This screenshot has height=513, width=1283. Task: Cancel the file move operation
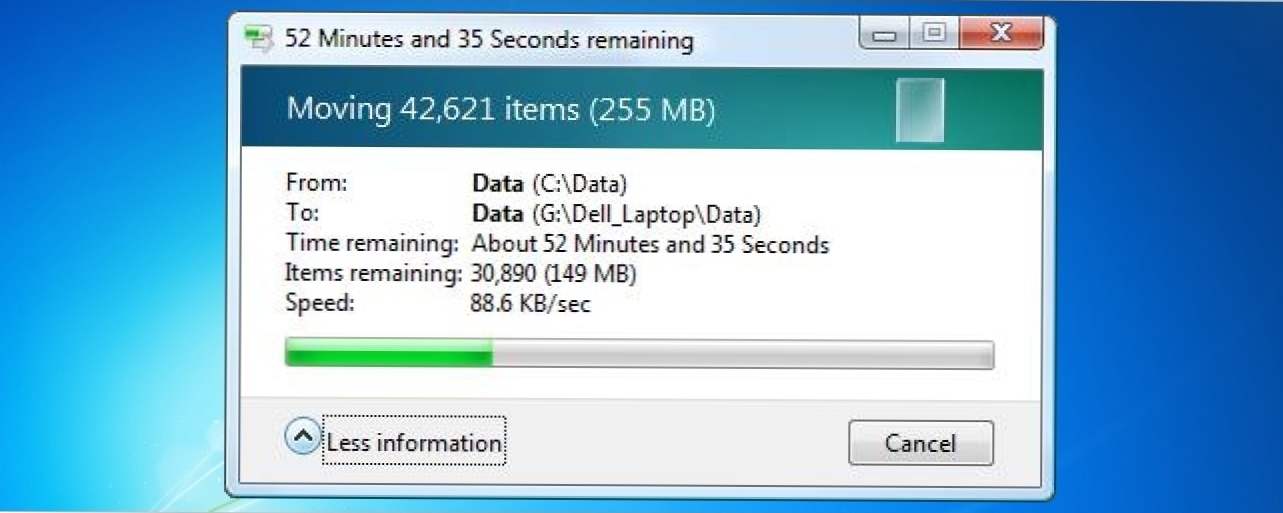tap(920, 443)
